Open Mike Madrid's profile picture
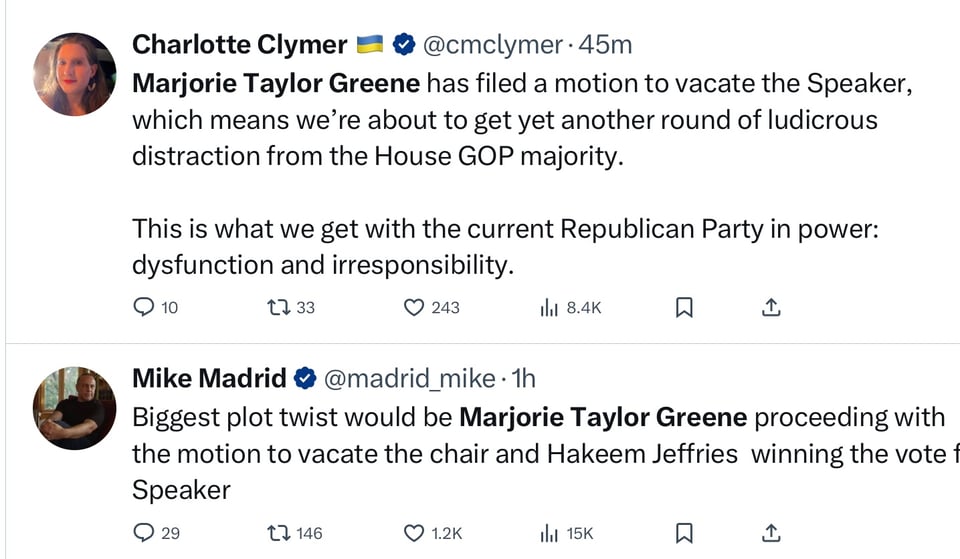The image size is (960, 559). pyautogui.click(x=75, y=408)
